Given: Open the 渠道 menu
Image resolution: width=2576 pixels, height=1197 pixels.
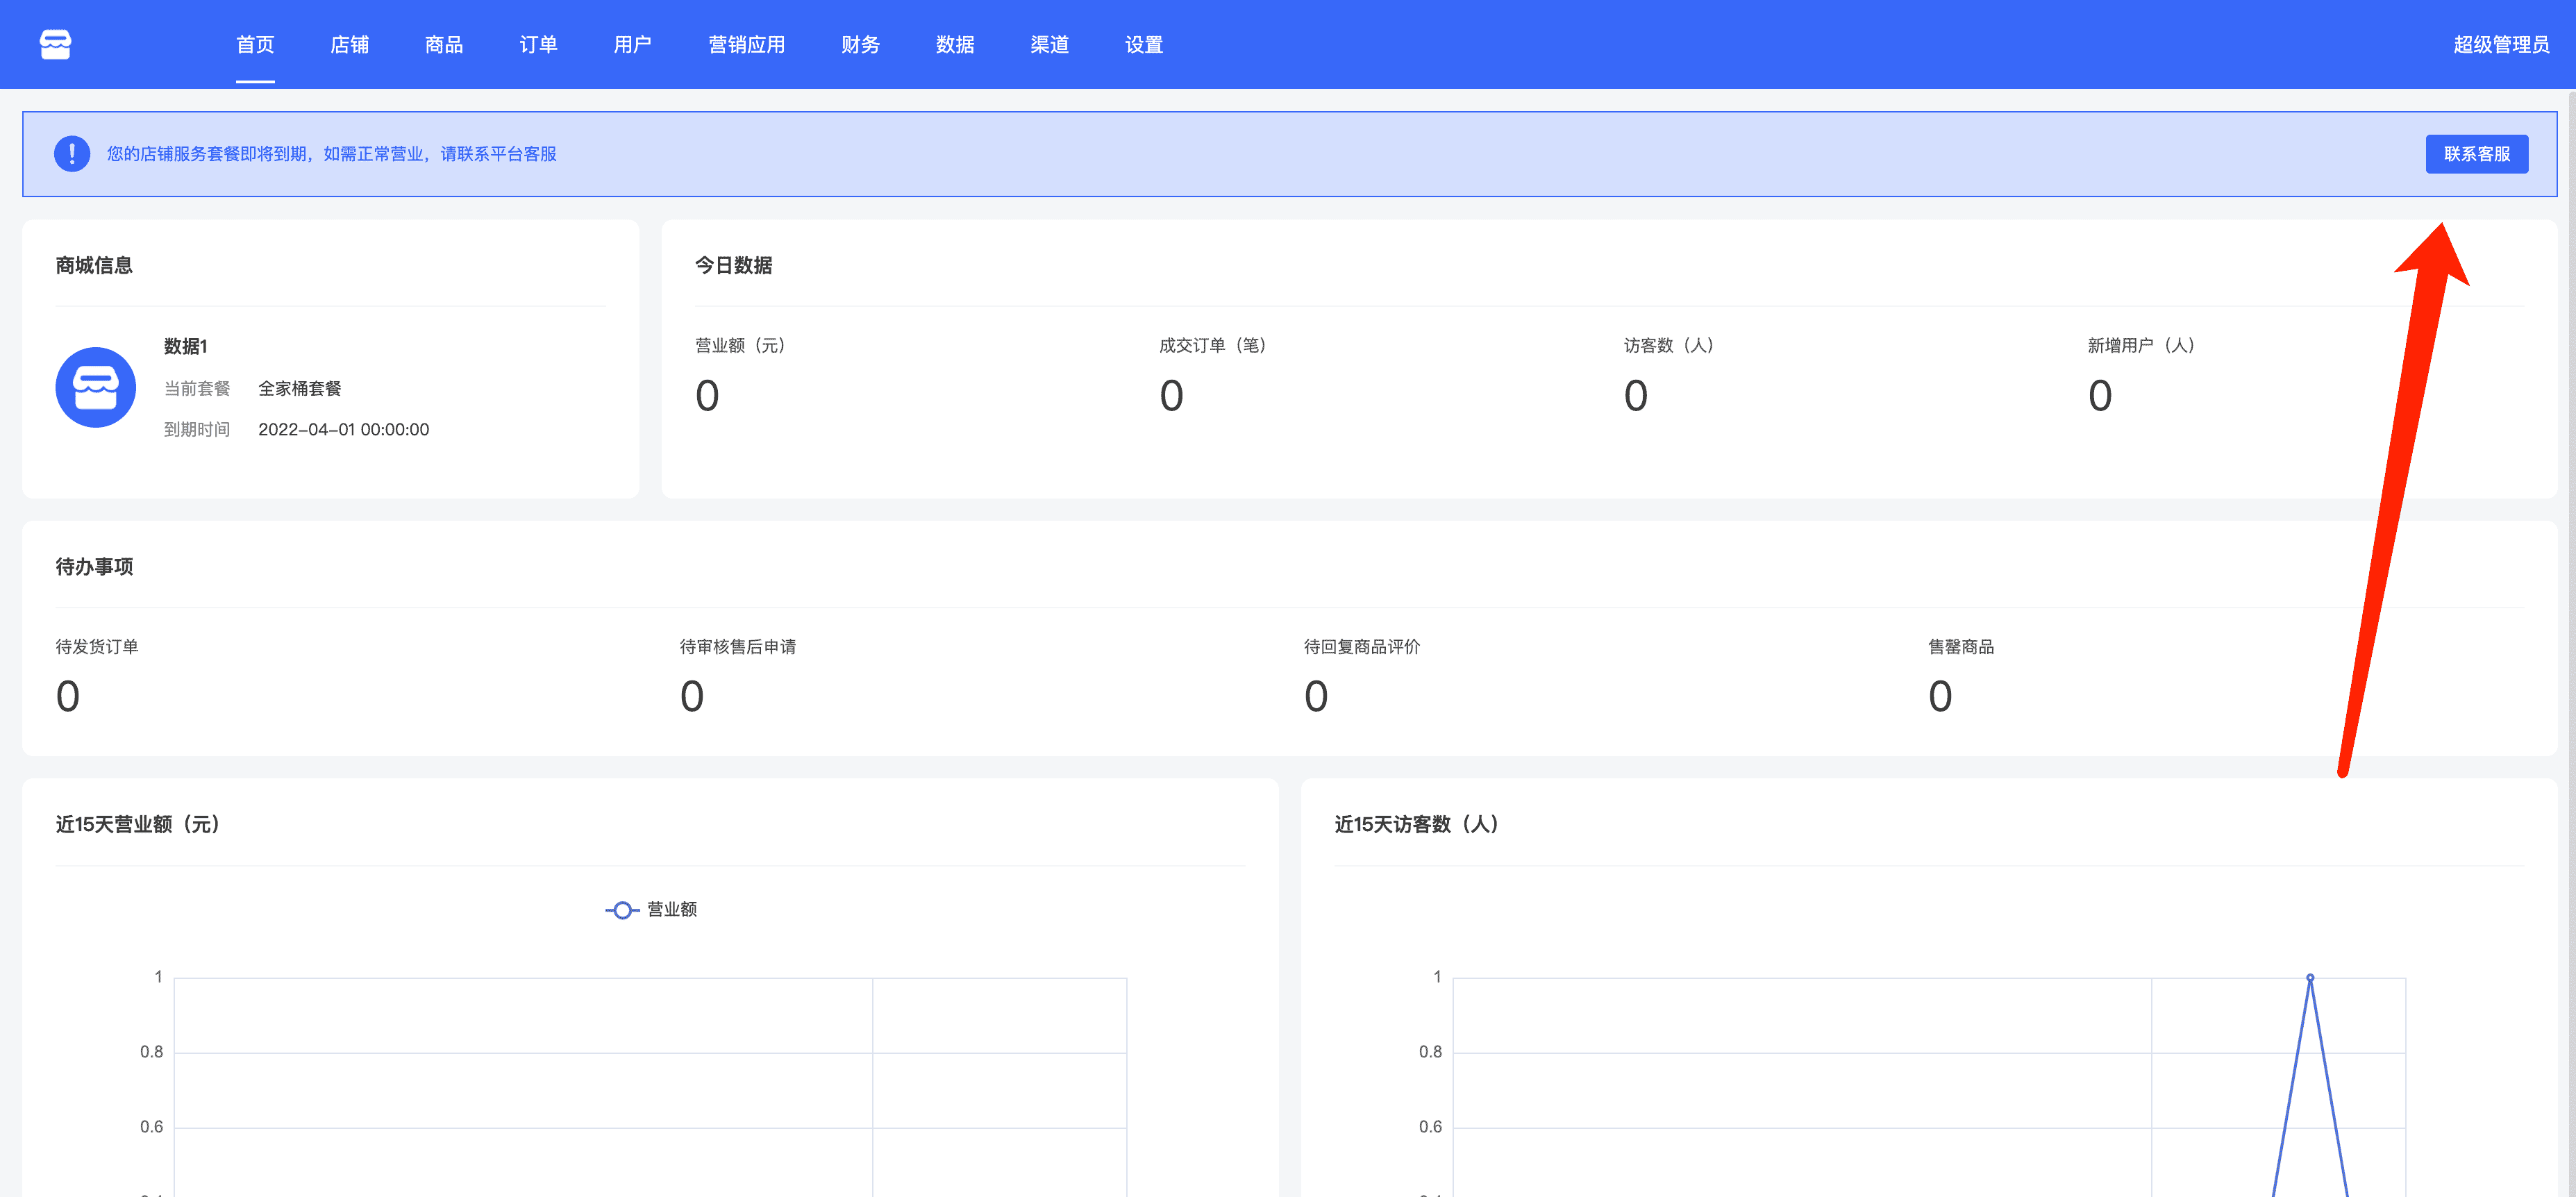Looking at the screenshot, I should point(1049,44).
